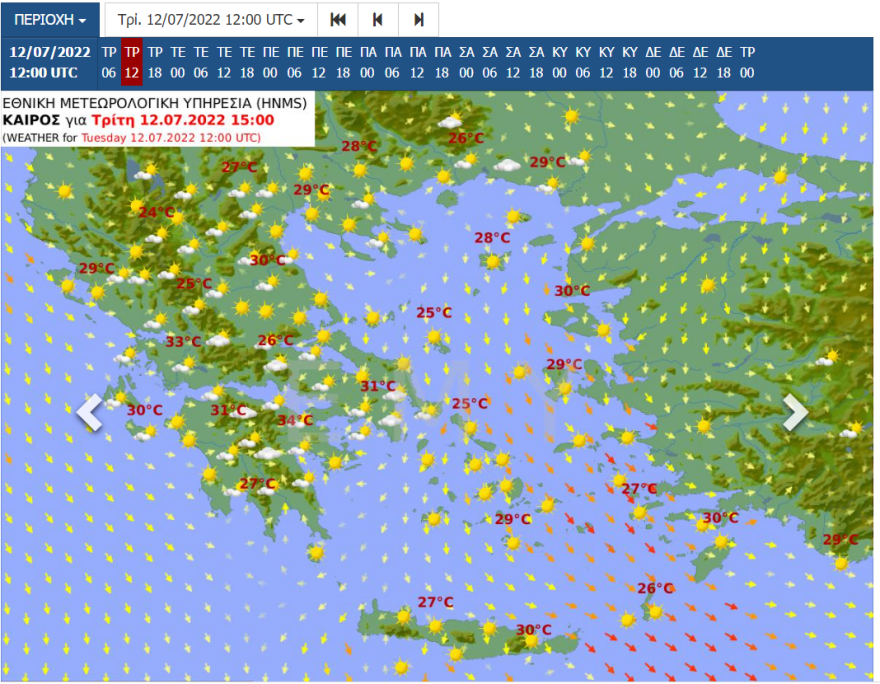This screenshot has width=880, height=684.
Task: Click the left carousel arrow on map
Action: coord(90,412)
